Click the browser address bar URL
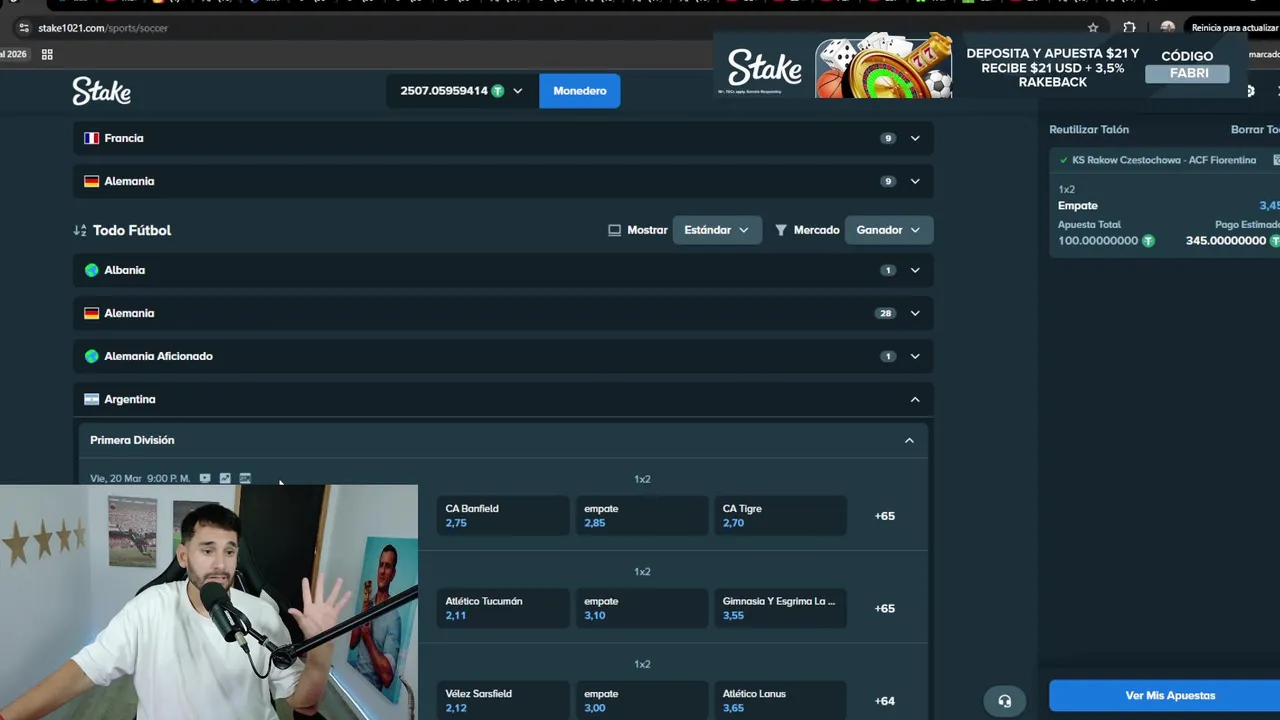The height and width of the screenshot is (720, 1280). (103, 28)
